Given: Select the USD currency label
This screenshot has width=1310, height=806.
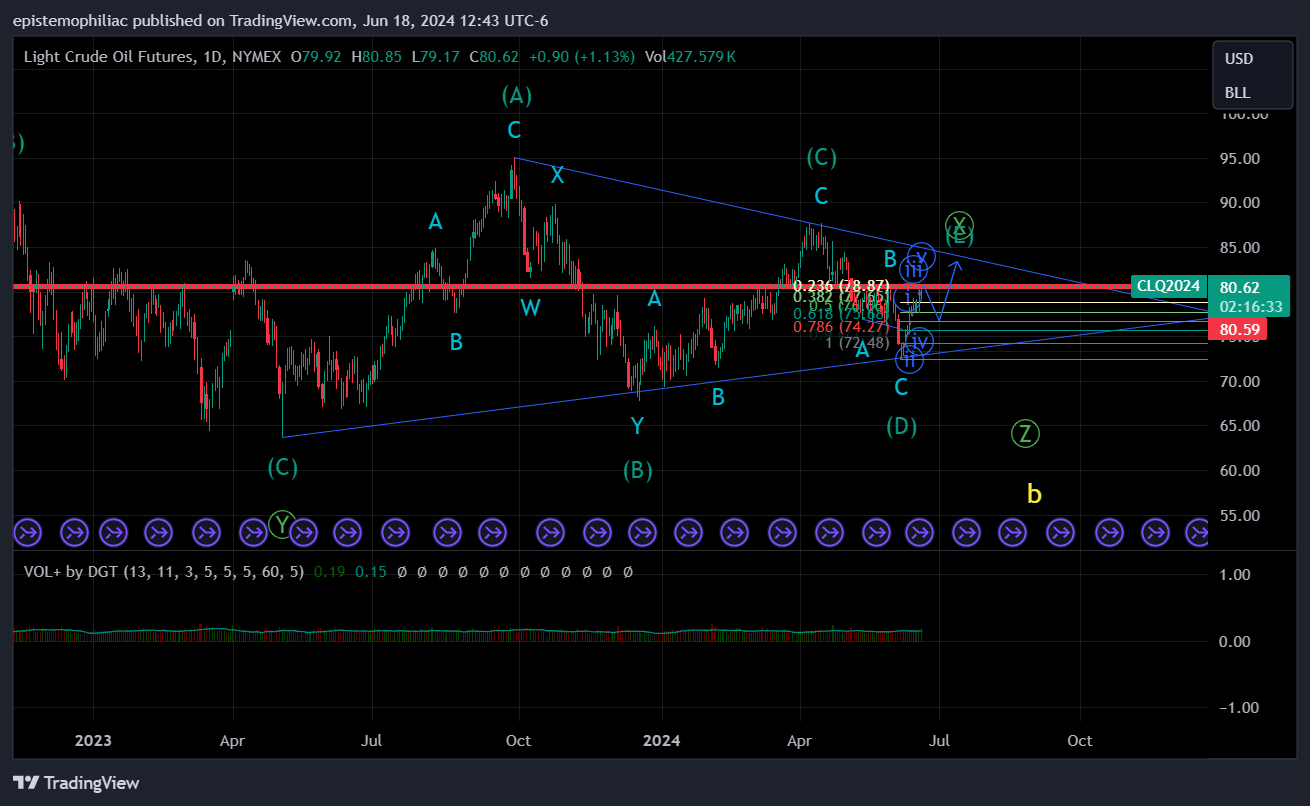Looking at the screenshot, I should click(x=1239, y=58).
